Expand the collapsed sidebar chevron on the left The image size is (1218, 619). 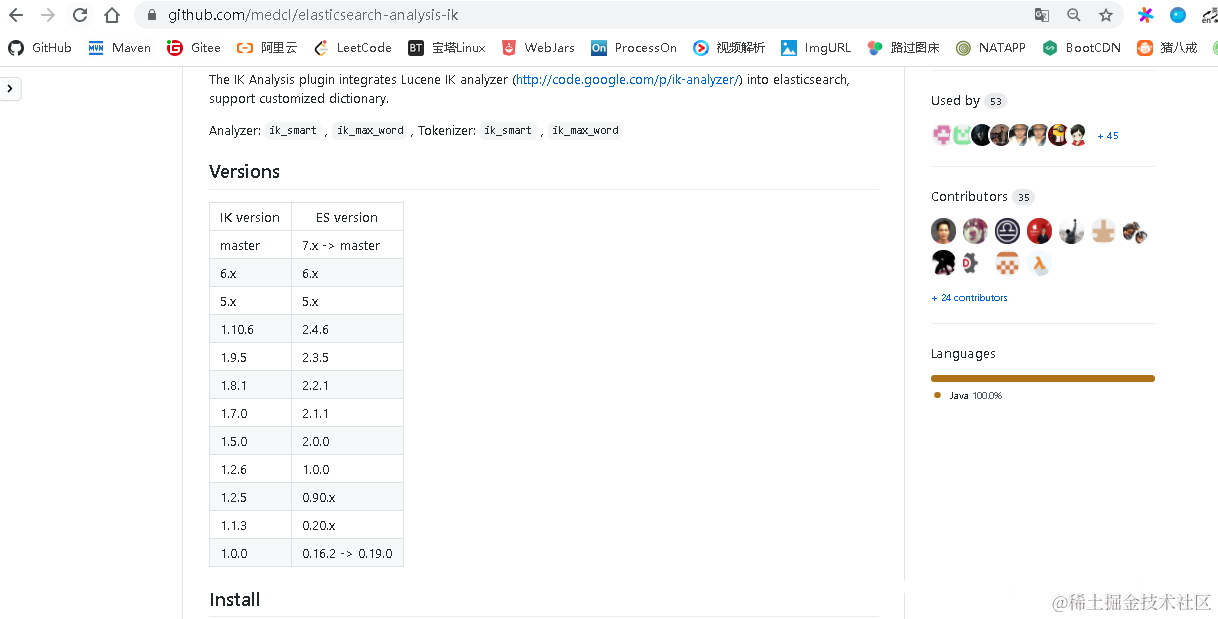tap(10, 89)
